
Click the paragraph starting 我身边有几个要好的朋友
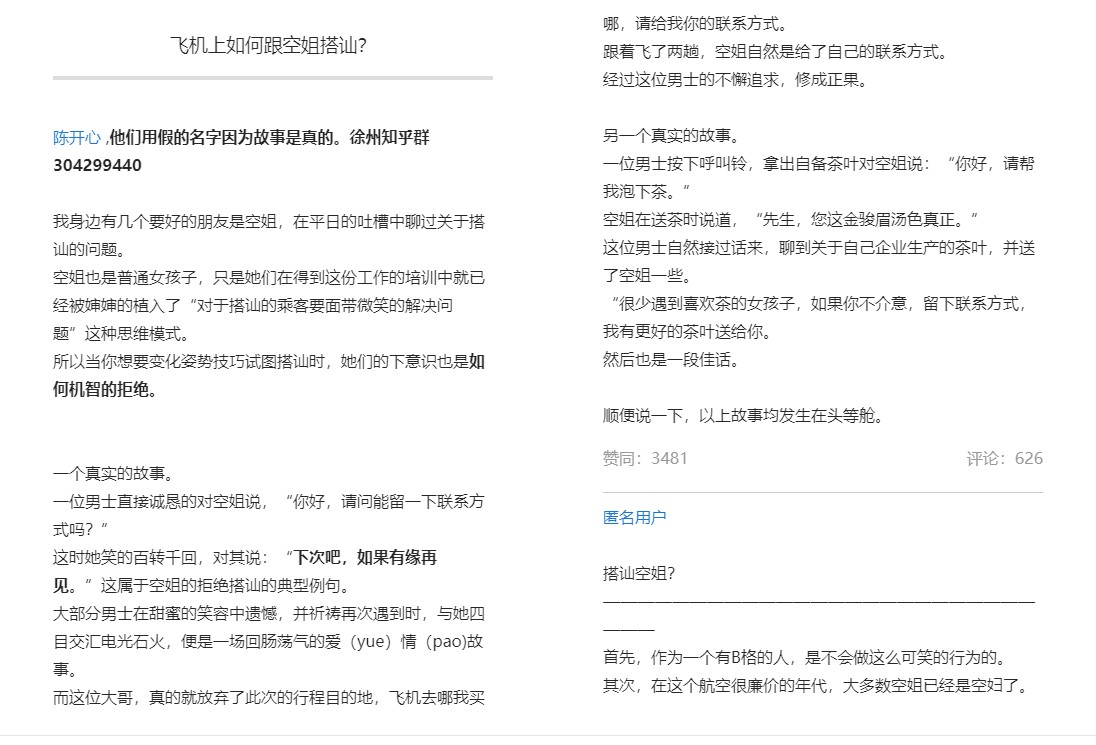[x=269, y=221]
